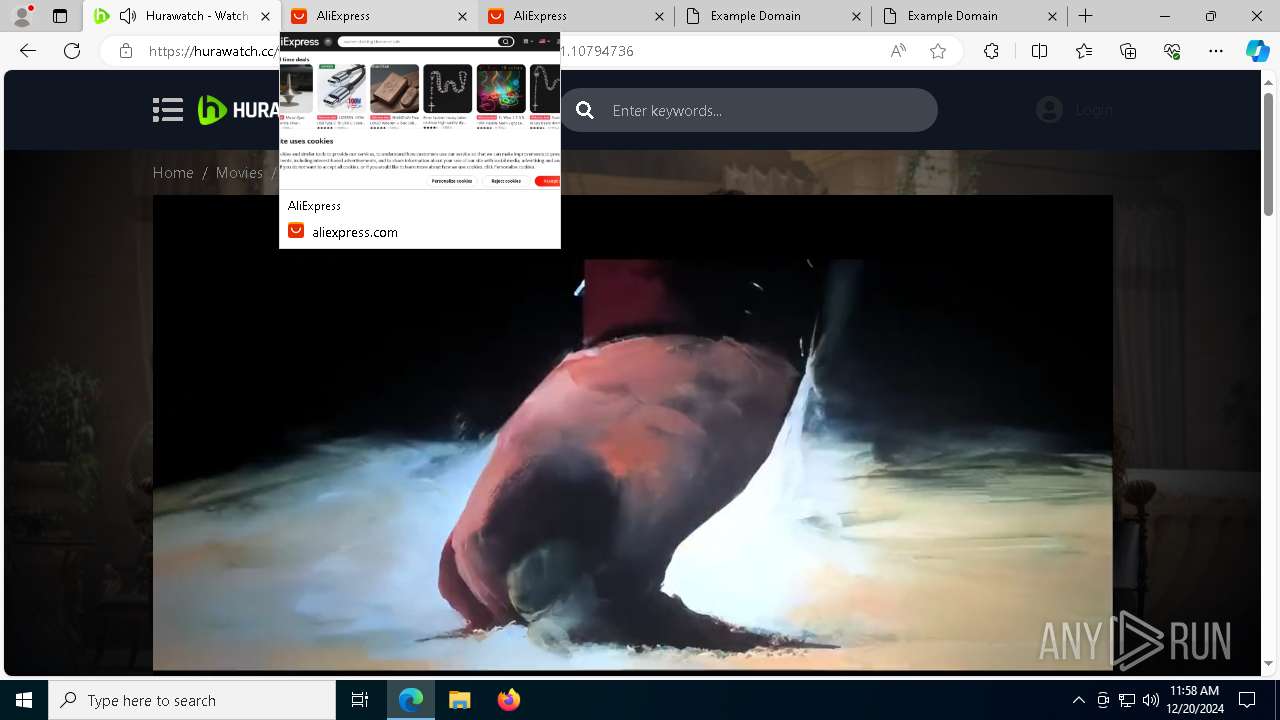
Task: Close the first AliExpress tab
Action: click(462, 16)
